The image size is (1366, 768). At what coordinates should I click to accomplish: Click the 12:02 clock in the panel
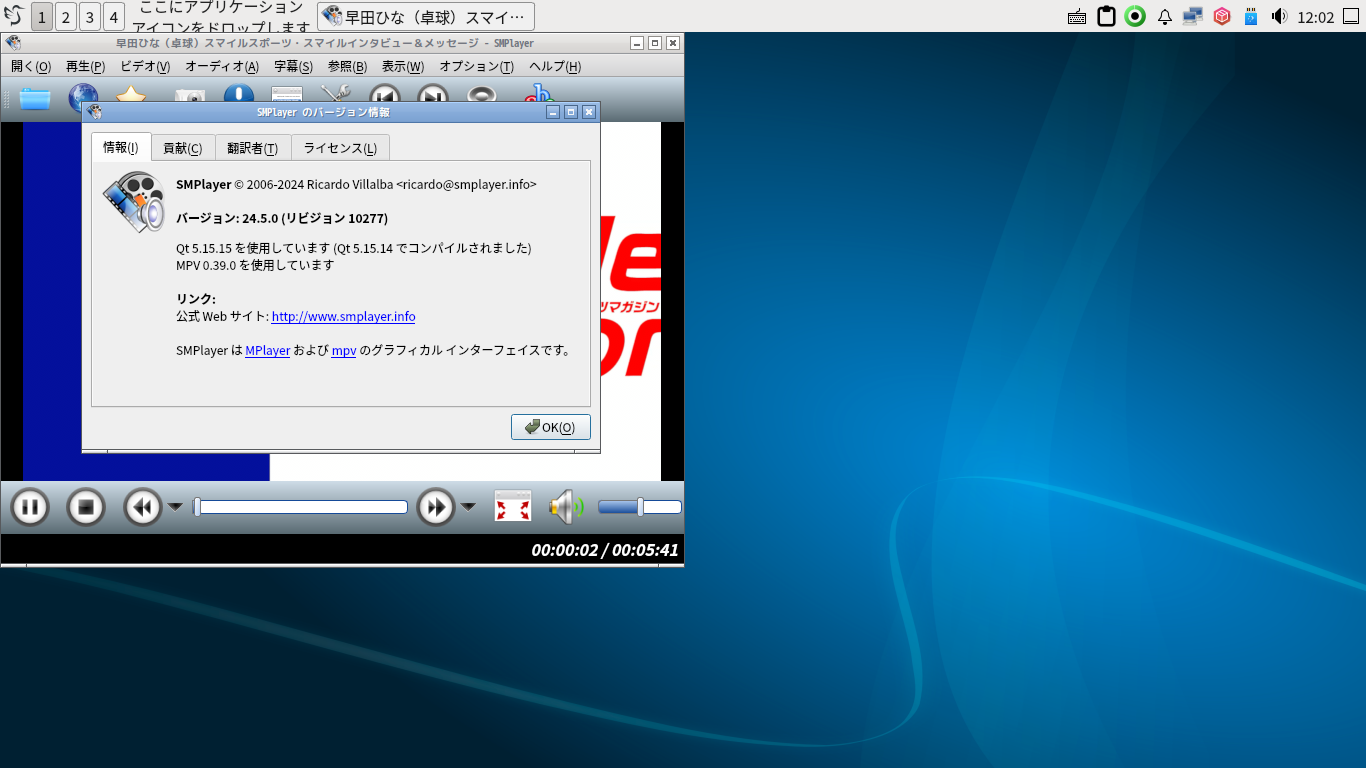pos(1315,17)
